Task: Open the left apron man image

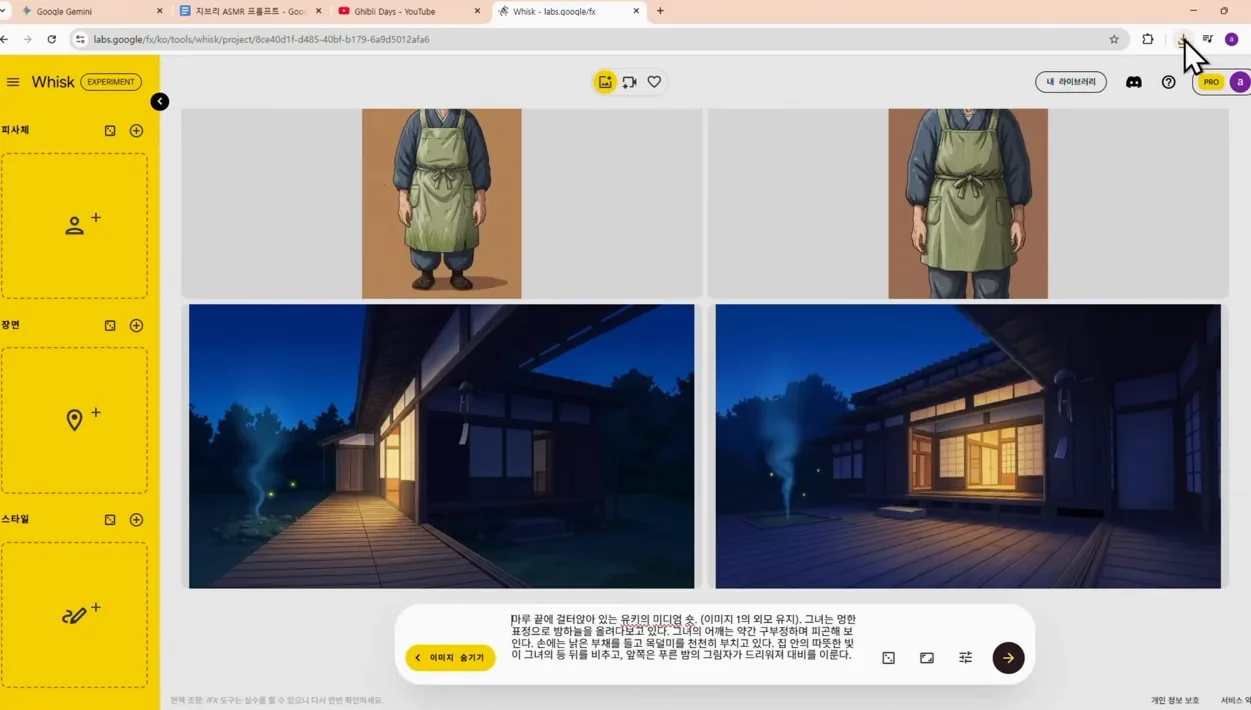Action: (x=441, y=204)
